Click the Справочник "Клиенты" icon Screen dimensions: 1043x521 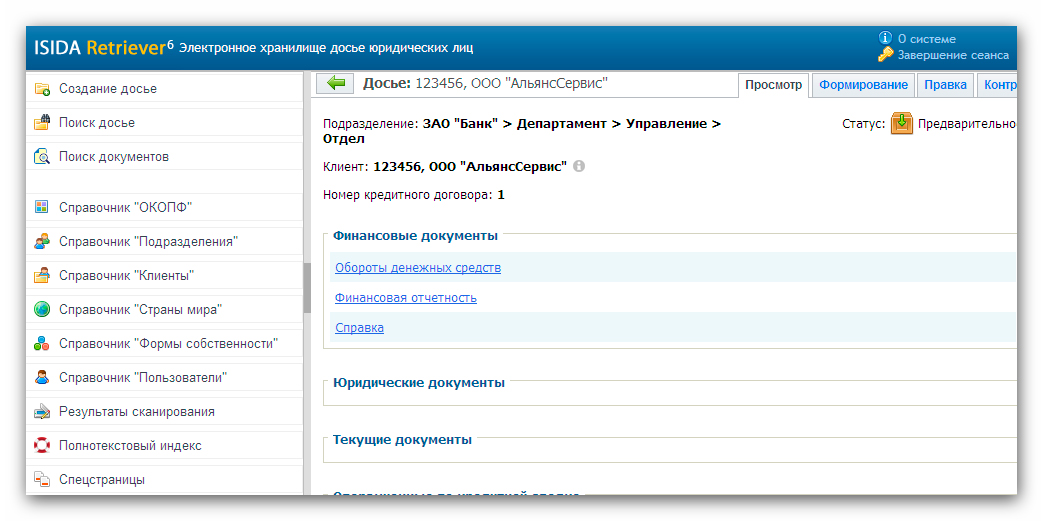(42, 275)
